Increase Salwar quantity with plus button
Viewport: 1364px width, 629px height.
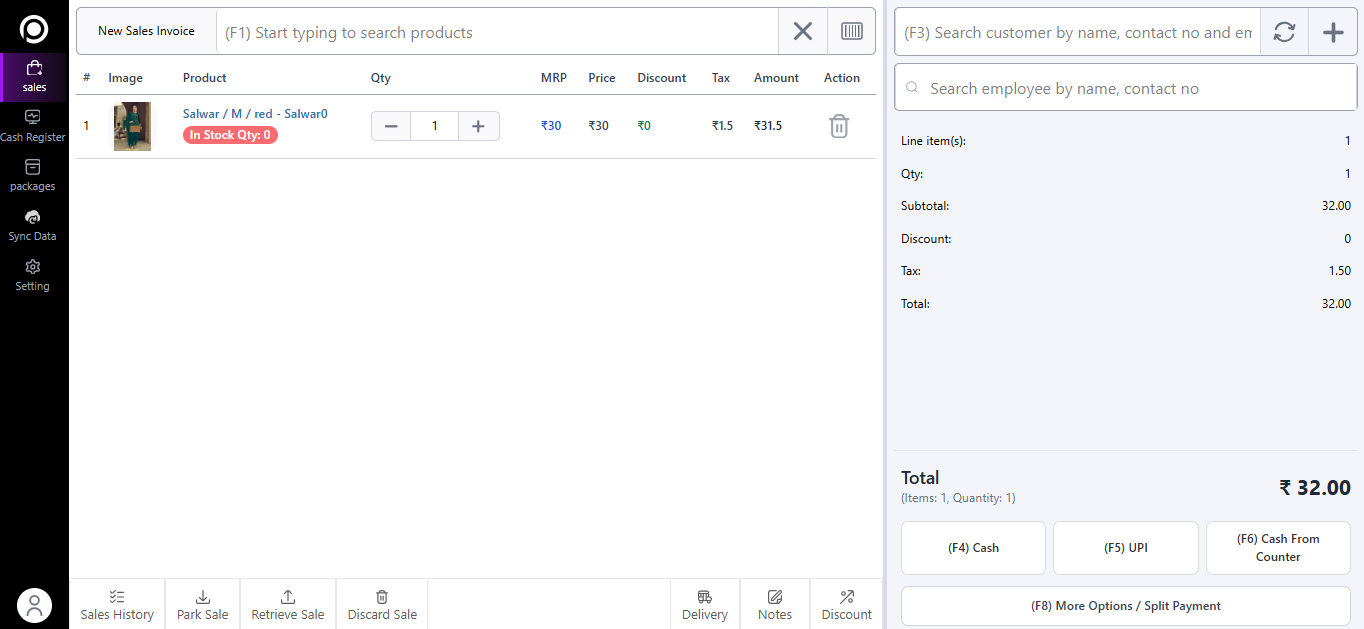point(478,126)
